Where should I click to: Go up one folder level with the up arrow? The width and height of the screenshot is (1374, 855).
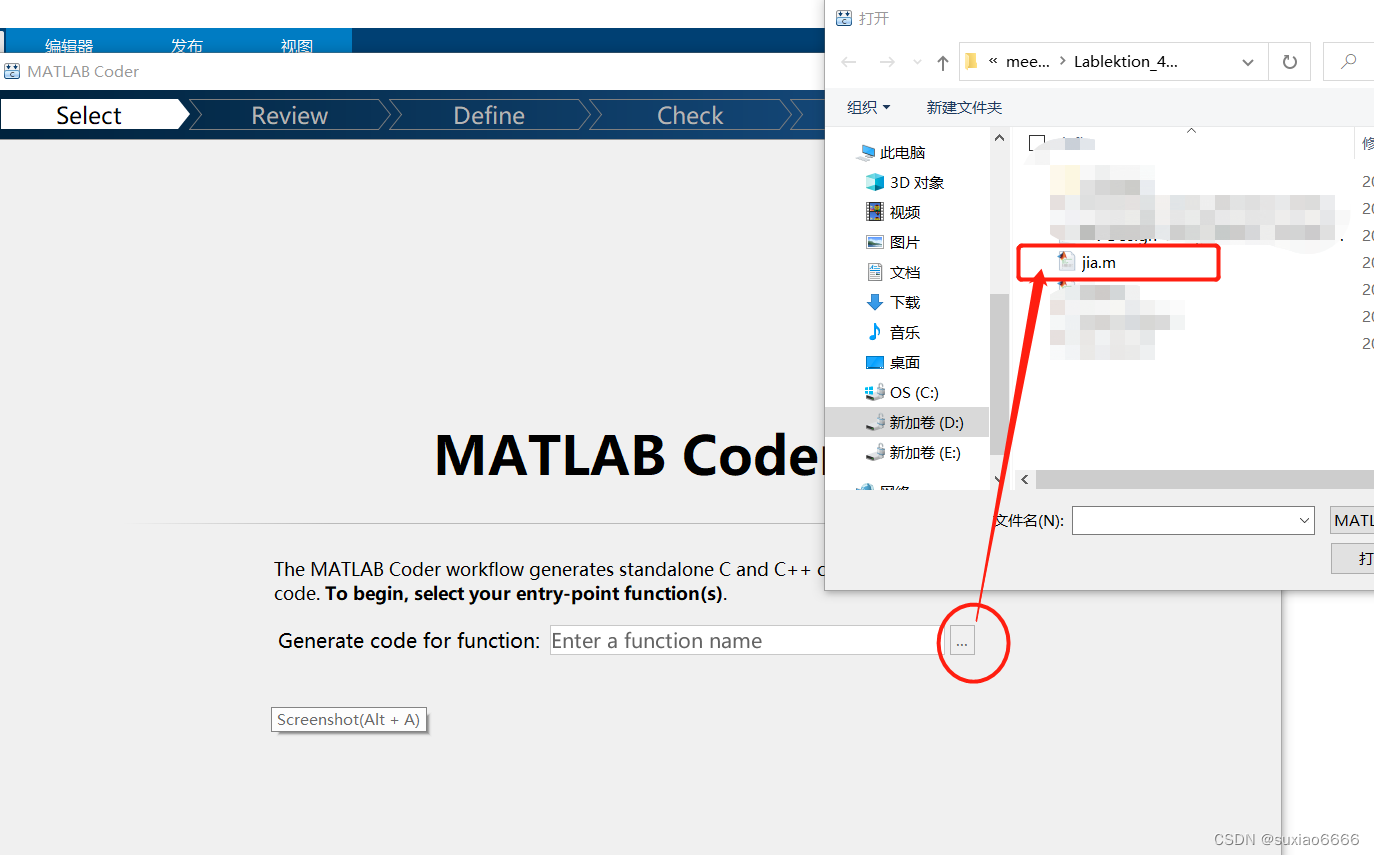pyautogui.click(x=942, y=62)
